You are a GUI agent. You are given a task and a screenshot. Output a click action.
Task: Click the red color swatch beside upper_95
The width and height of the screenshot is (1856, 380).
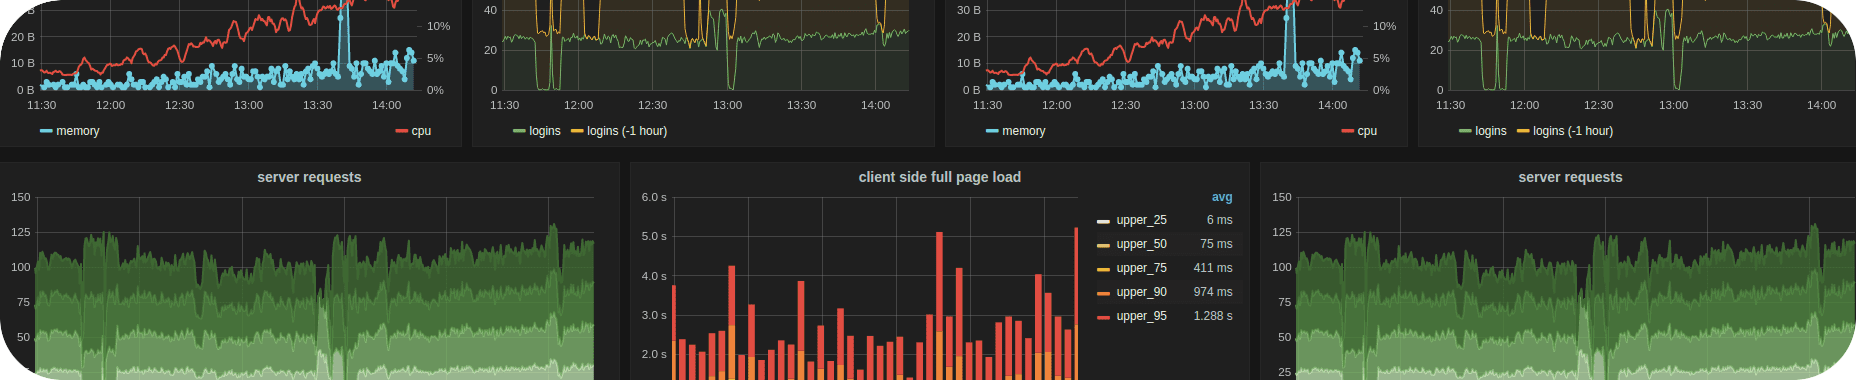pyautogui.click(x=1103, y=317)
